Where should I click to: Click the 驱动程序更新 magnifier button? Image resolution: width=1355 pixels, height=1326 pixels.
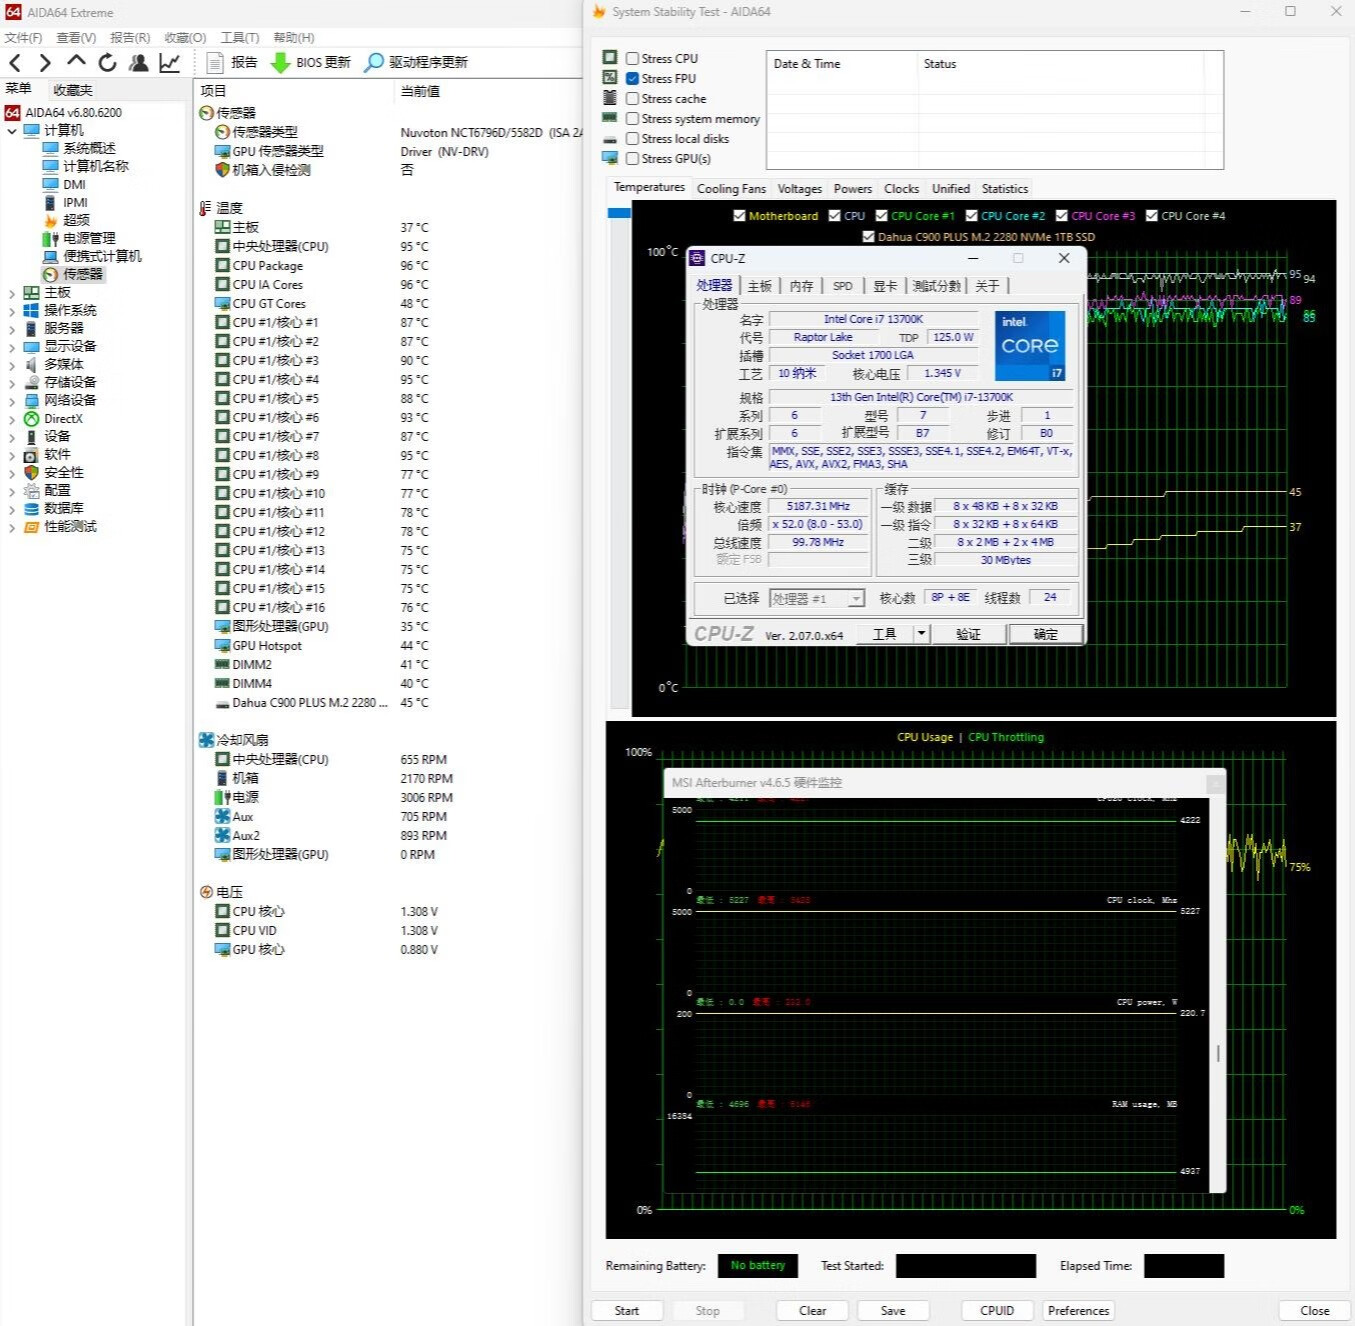pyautogui.click(x=416, y=62)
